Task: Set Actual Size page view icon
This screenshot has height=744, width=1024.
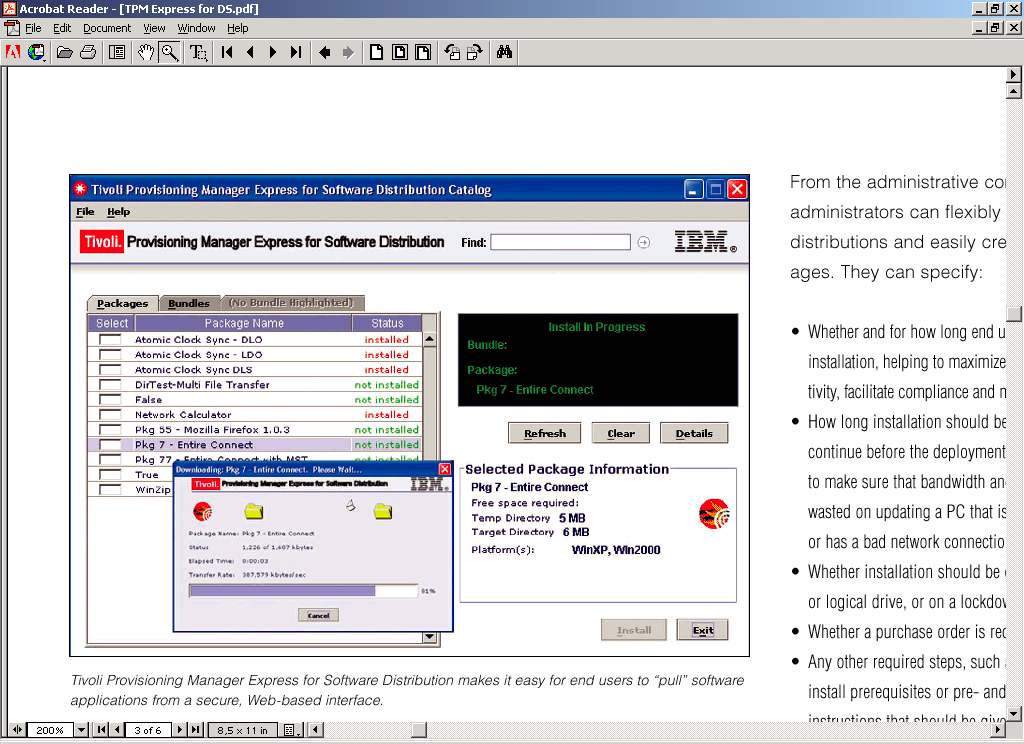Action: pyautogui.click(x=376, y=52)
